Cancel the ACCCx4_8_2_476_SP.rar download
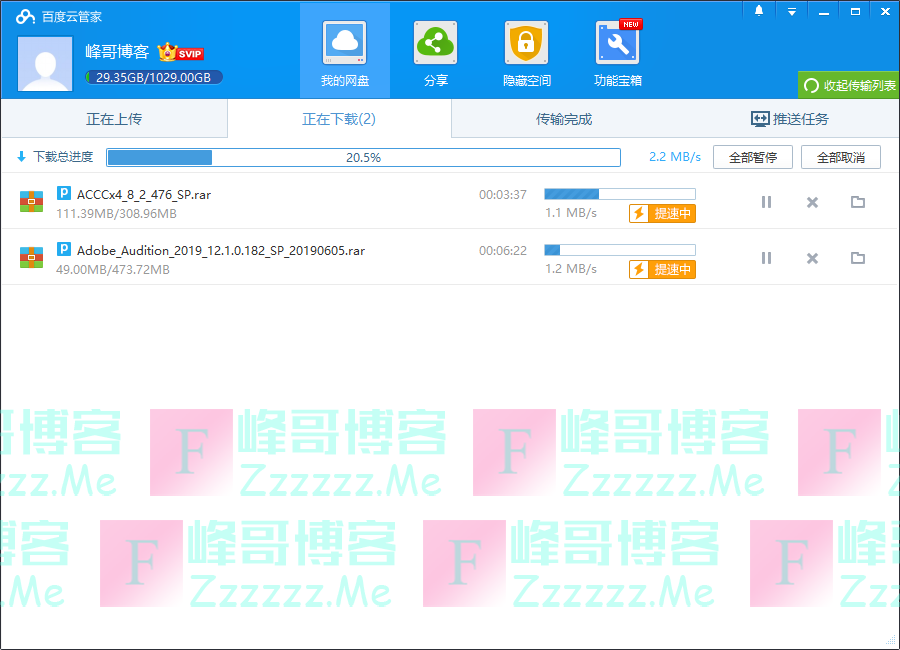The image size is (900, 650). 812,202
